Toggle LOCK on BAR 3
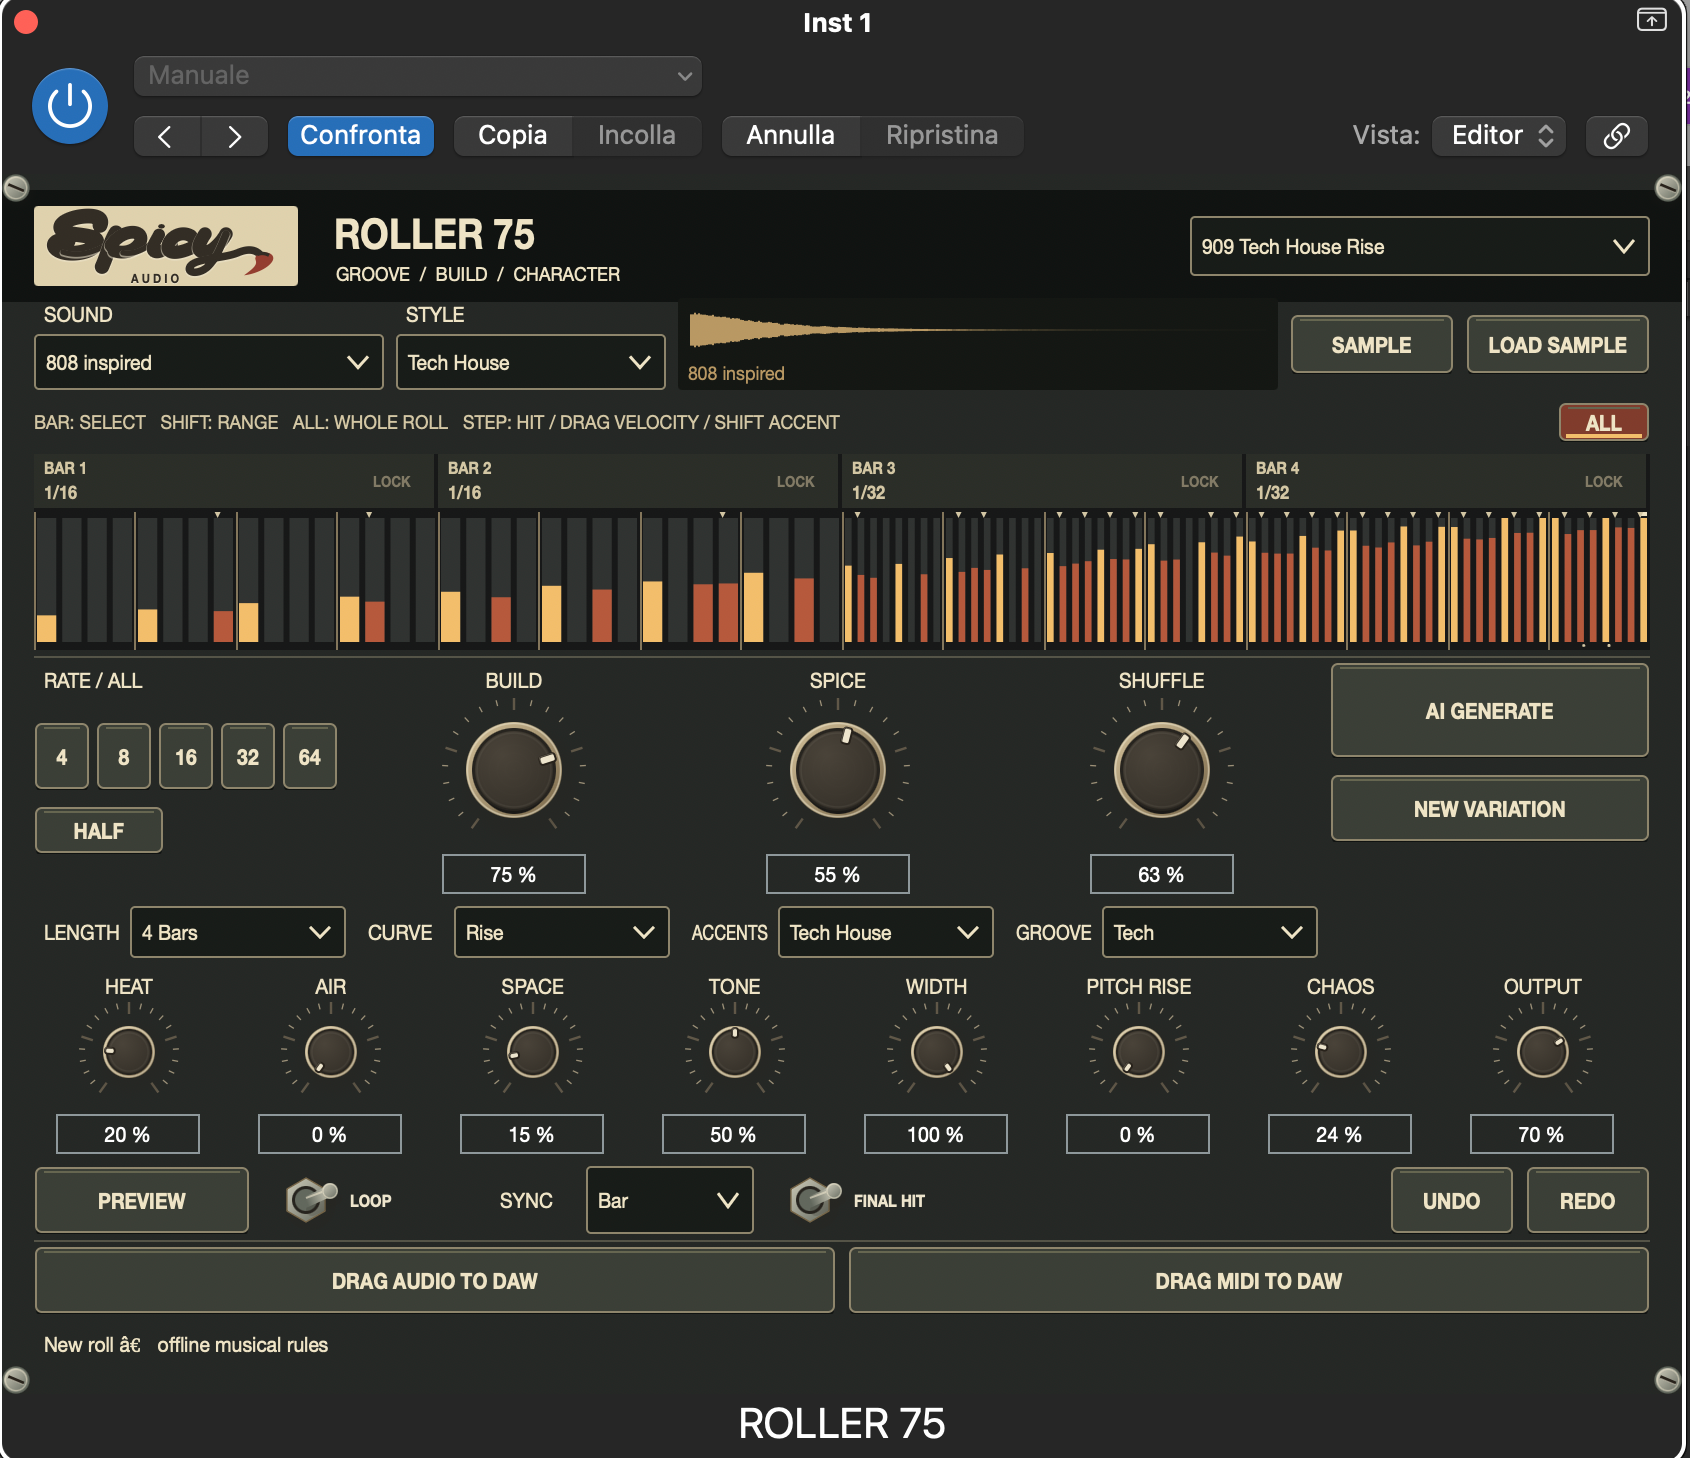 (x=1199, y=482)
